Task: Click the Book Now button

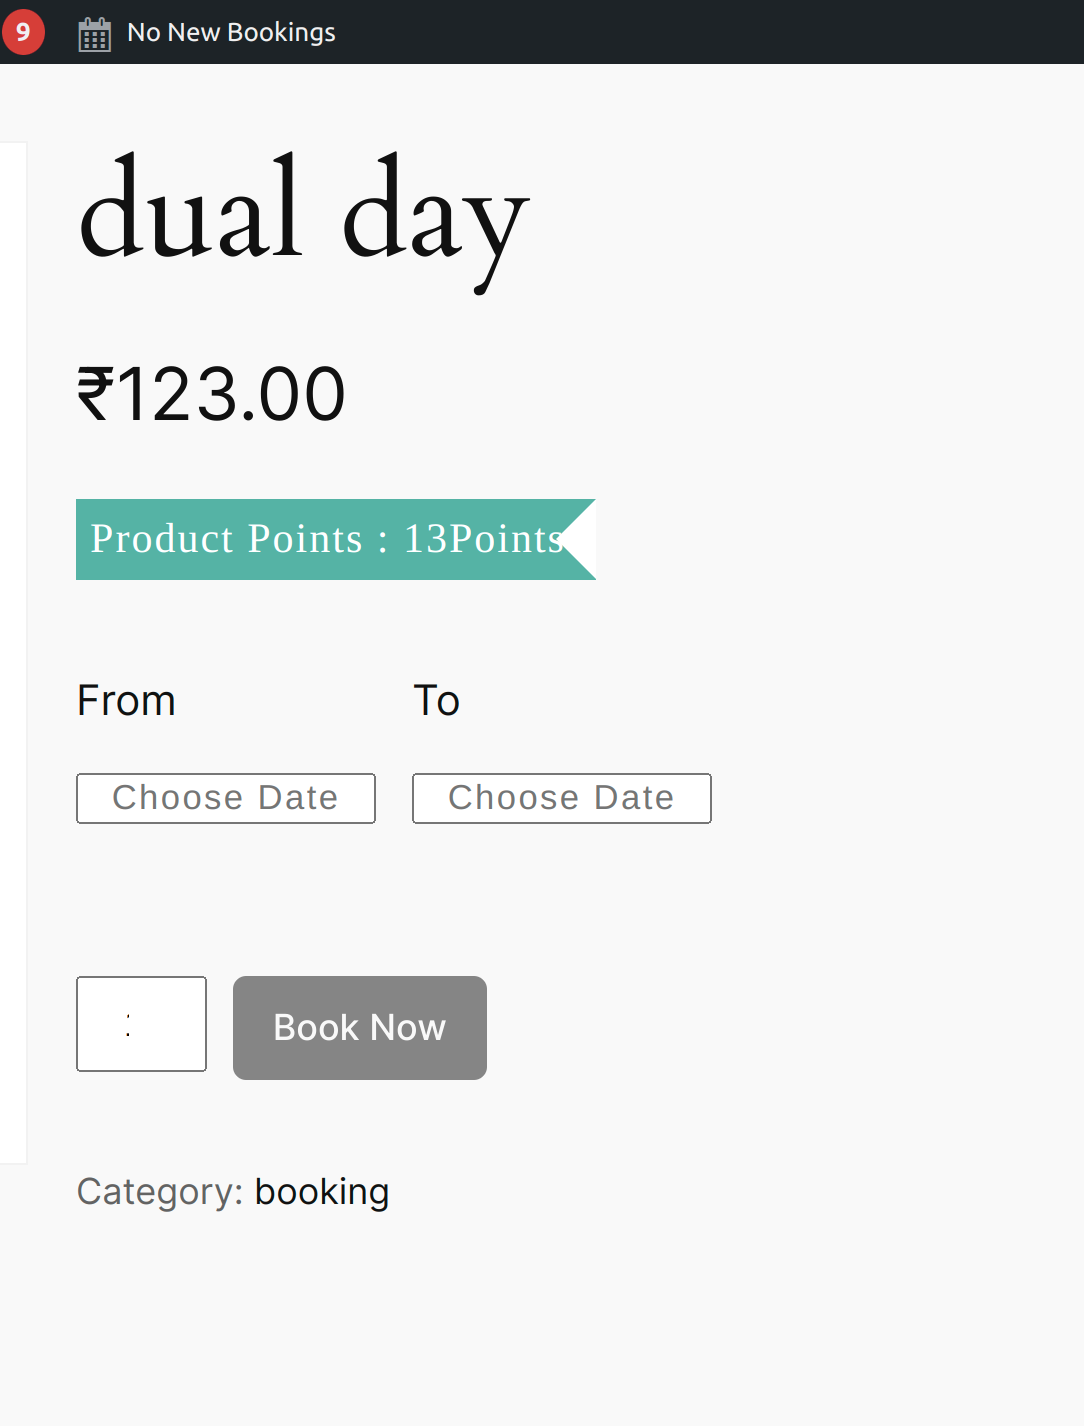Action: [360, 1028]
